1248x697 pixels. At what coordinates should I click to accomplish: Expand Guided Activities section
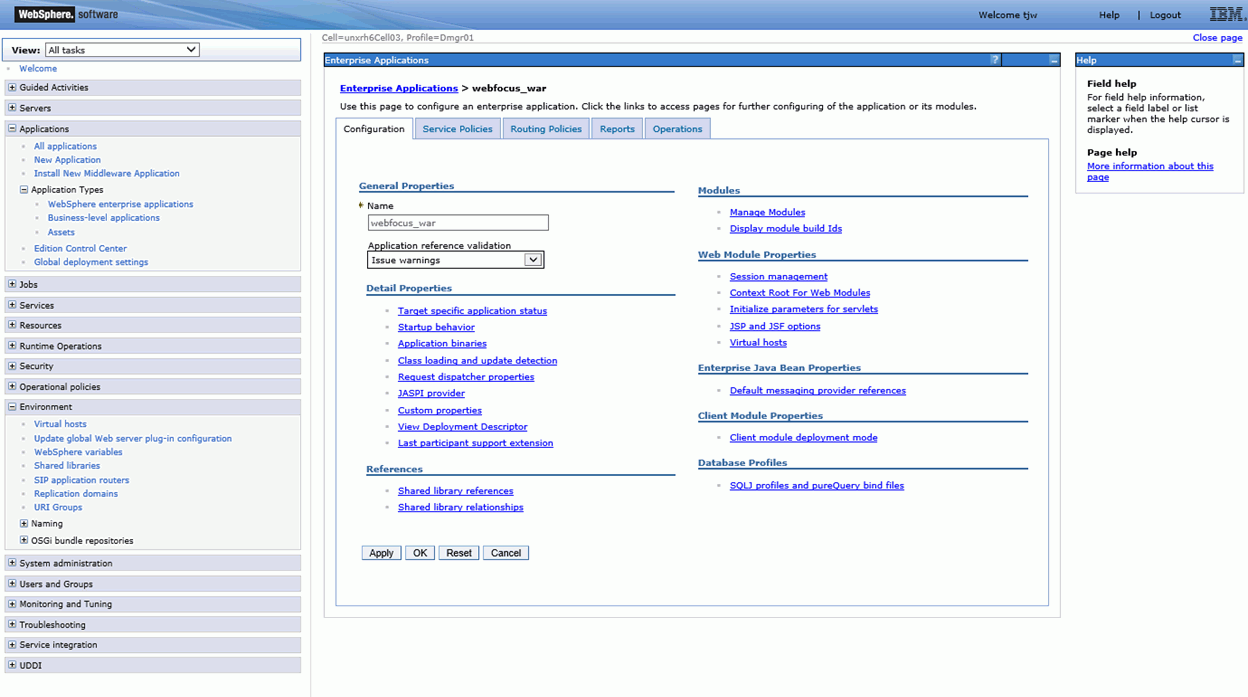click(x=12, y=87)
